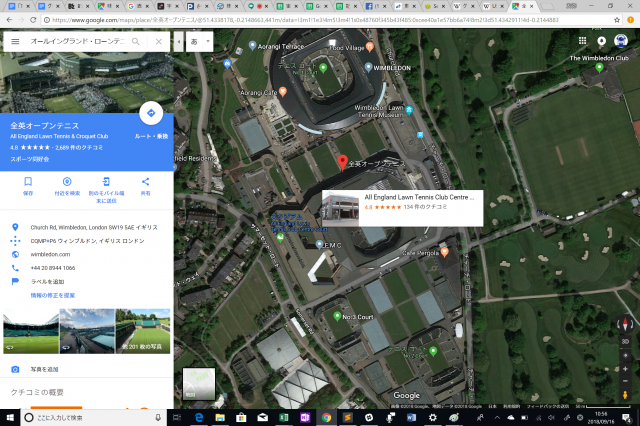Open Microsoft Edge from taskbar
Viewport: 640px width, 426px height.
(199, 417)
